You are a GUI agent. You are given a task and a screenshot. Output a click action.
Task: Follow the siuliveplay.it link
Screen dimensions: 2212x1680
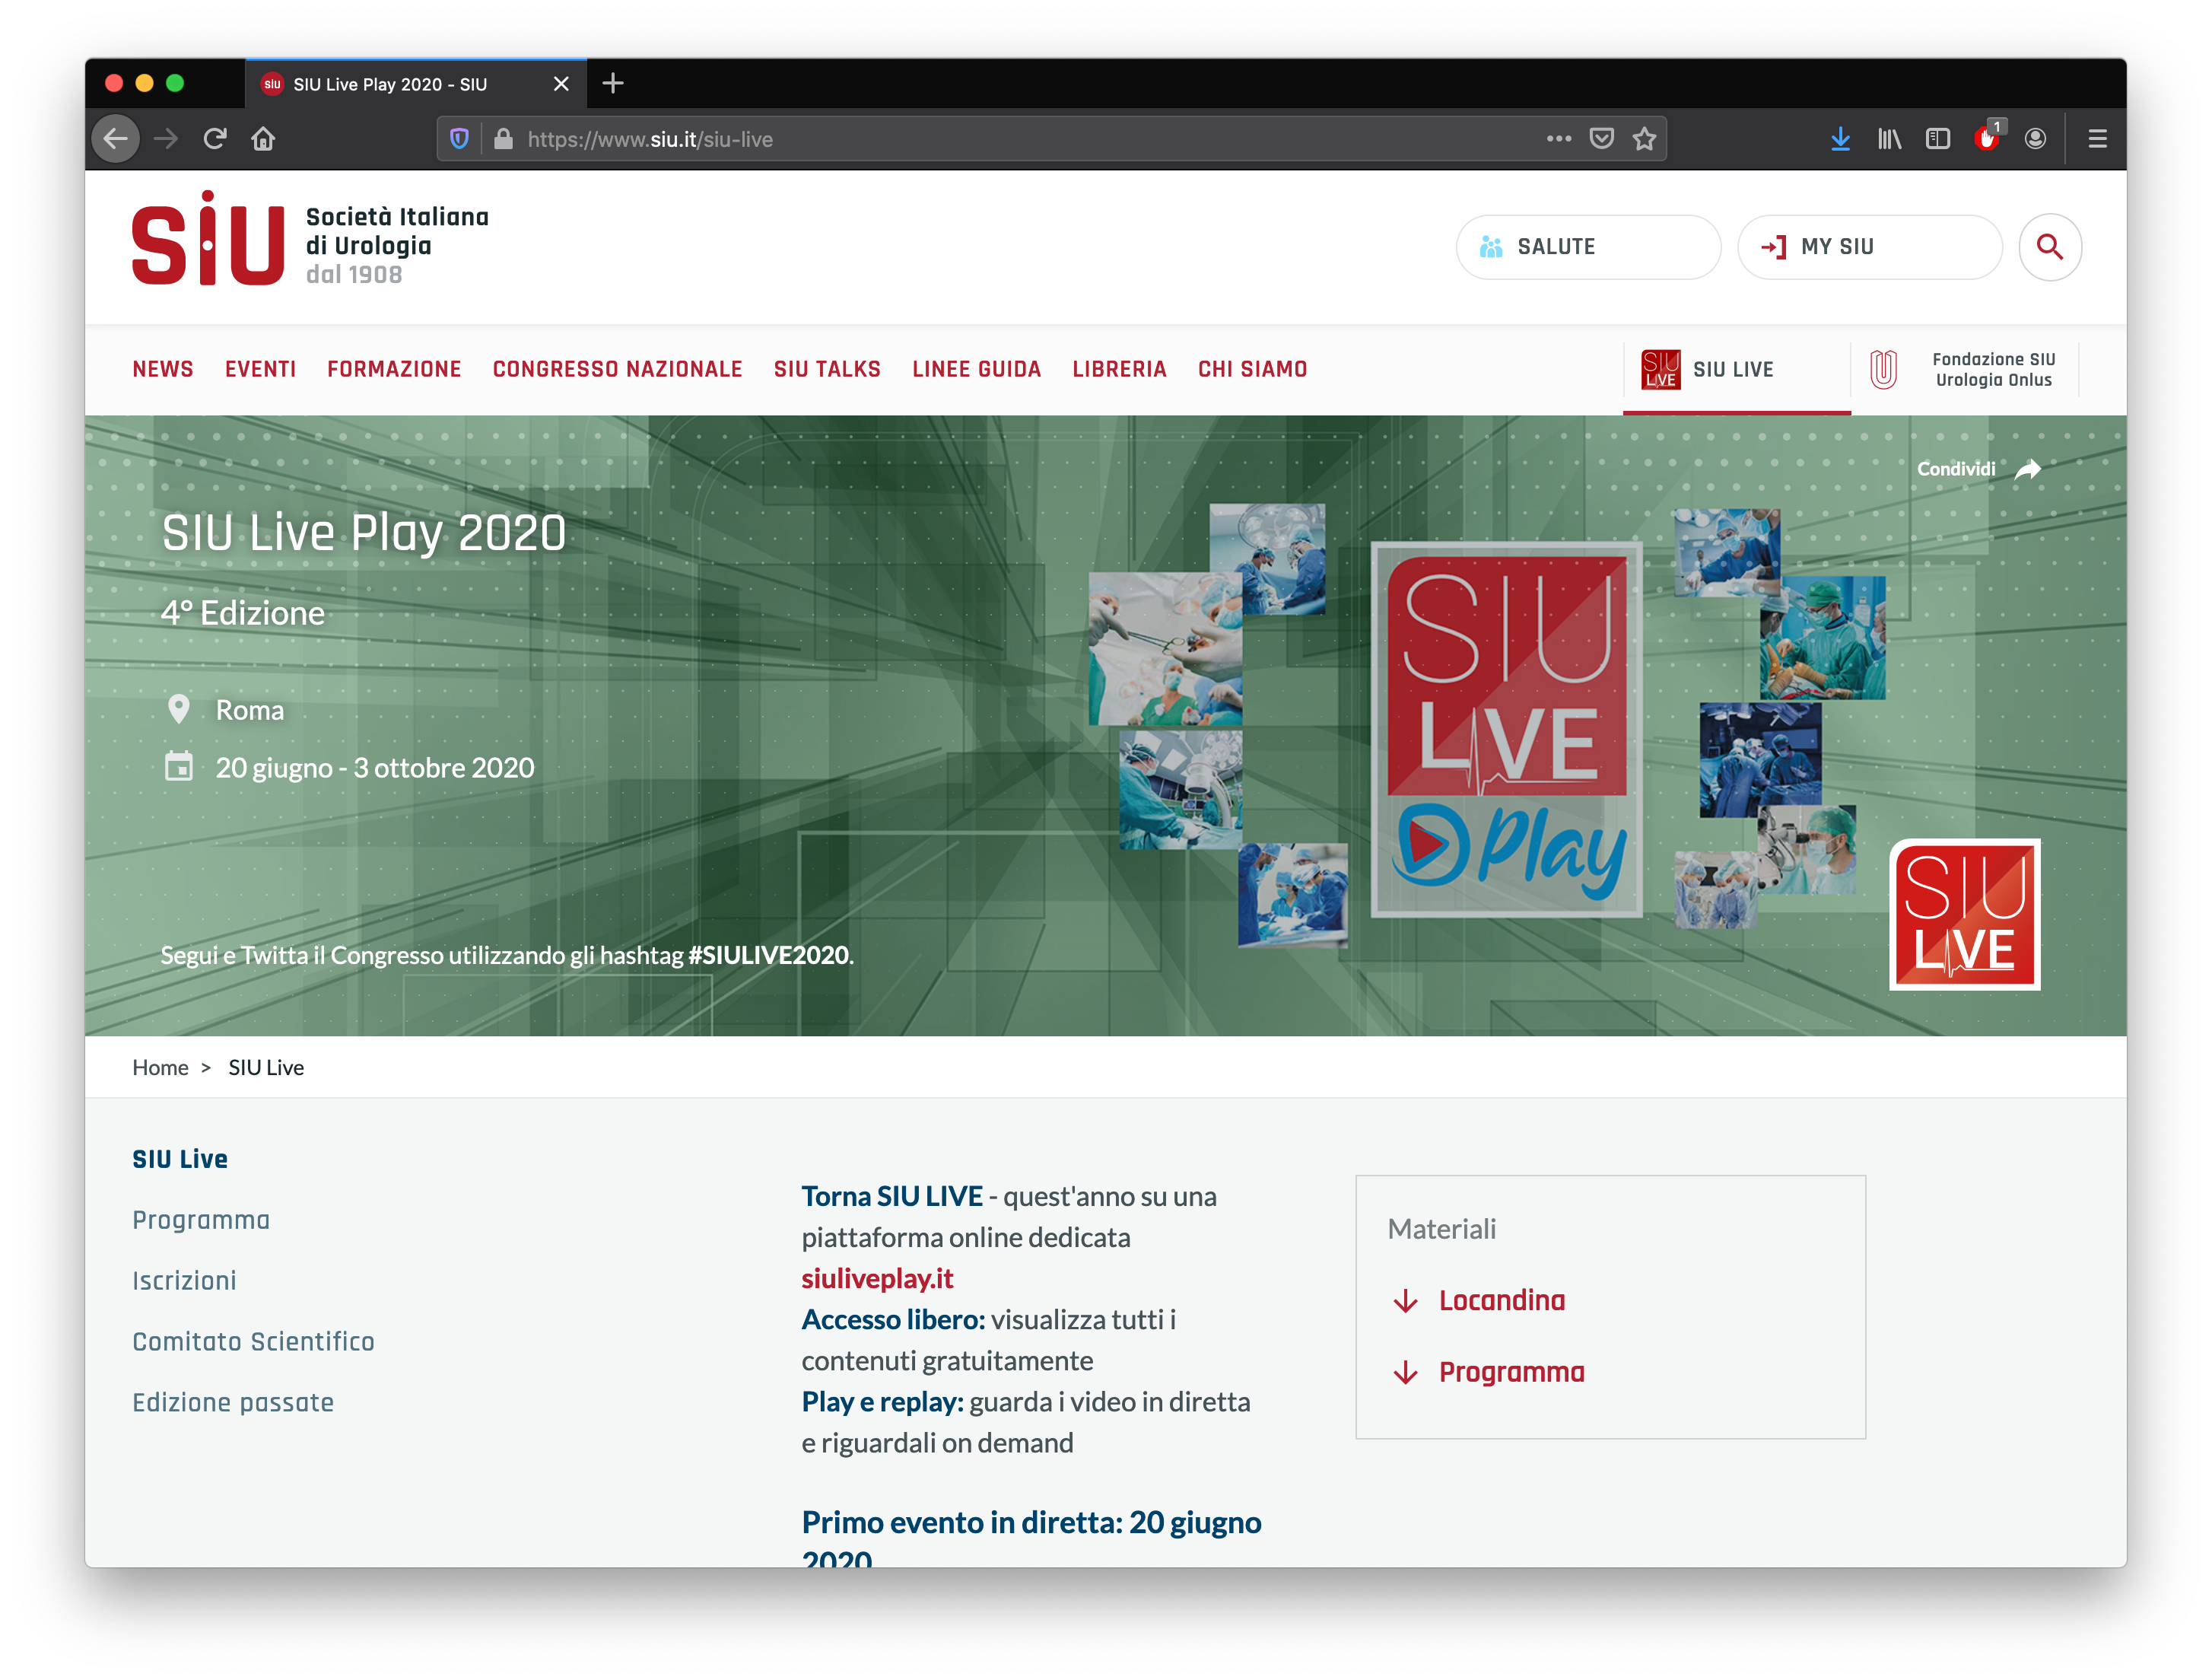tap(877, 1279)
